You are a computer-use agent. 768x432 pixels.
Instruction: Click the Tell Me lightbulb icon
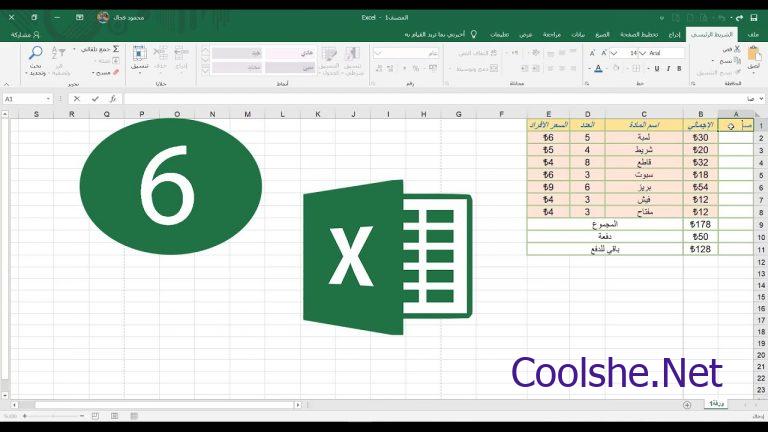click(x=474, y=34)
